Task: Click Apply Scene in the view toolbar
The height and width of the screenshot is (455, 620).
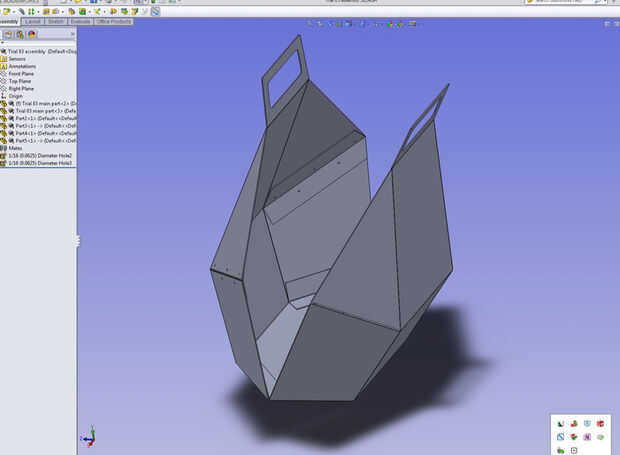Action: click(400, 24)
